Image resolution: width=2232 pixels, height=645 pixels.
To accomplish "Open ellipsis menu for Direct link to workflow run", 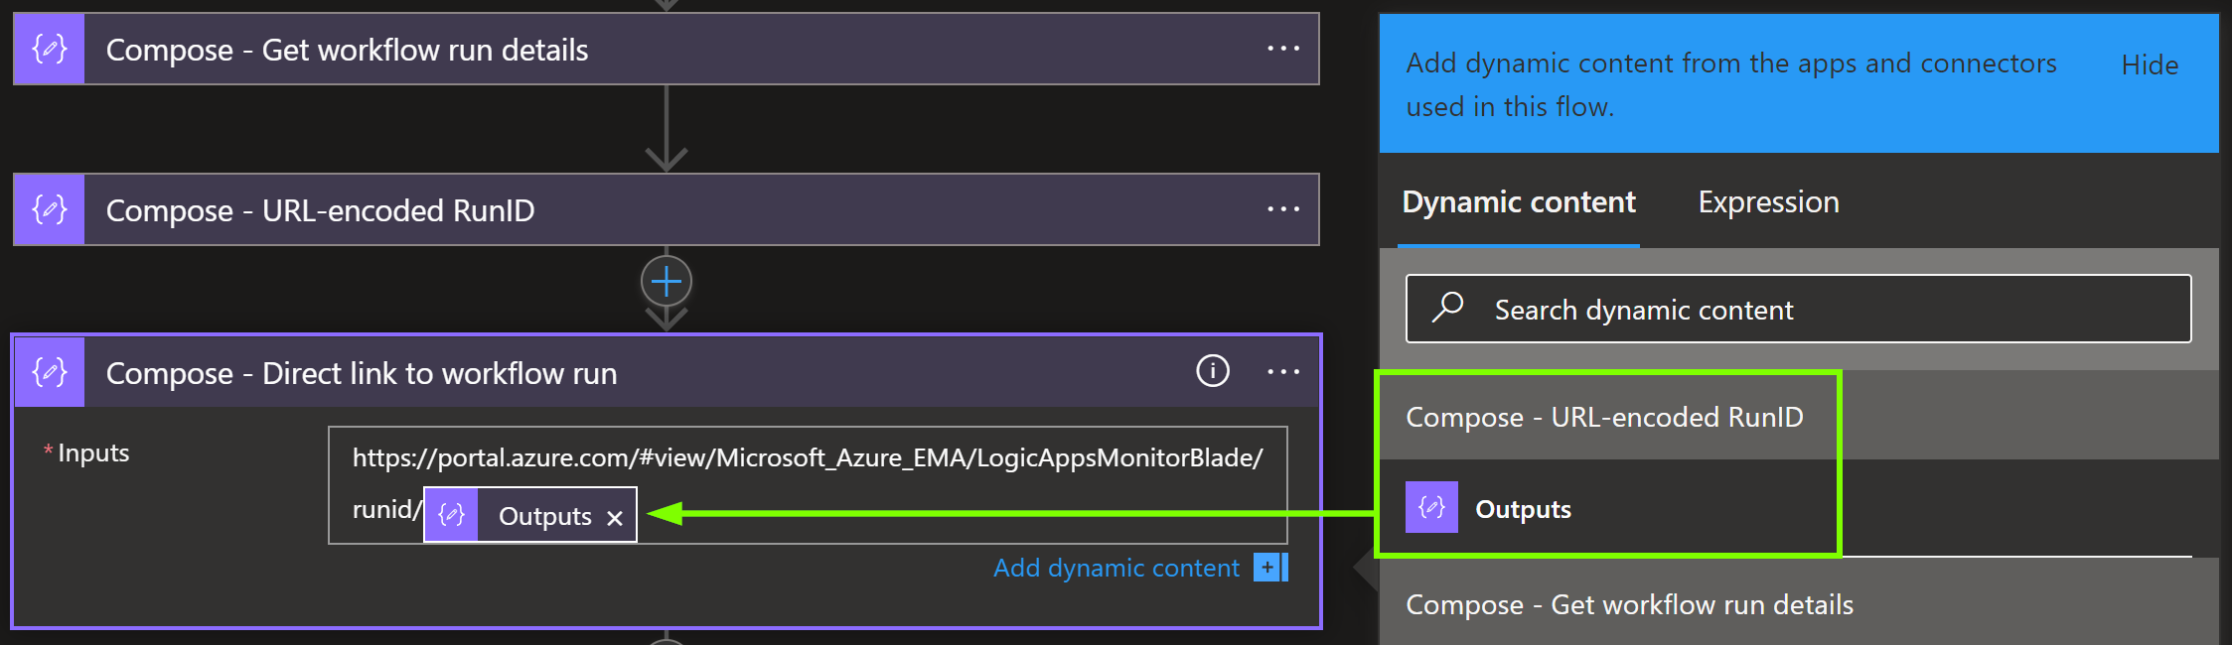I will [1283, 372].
